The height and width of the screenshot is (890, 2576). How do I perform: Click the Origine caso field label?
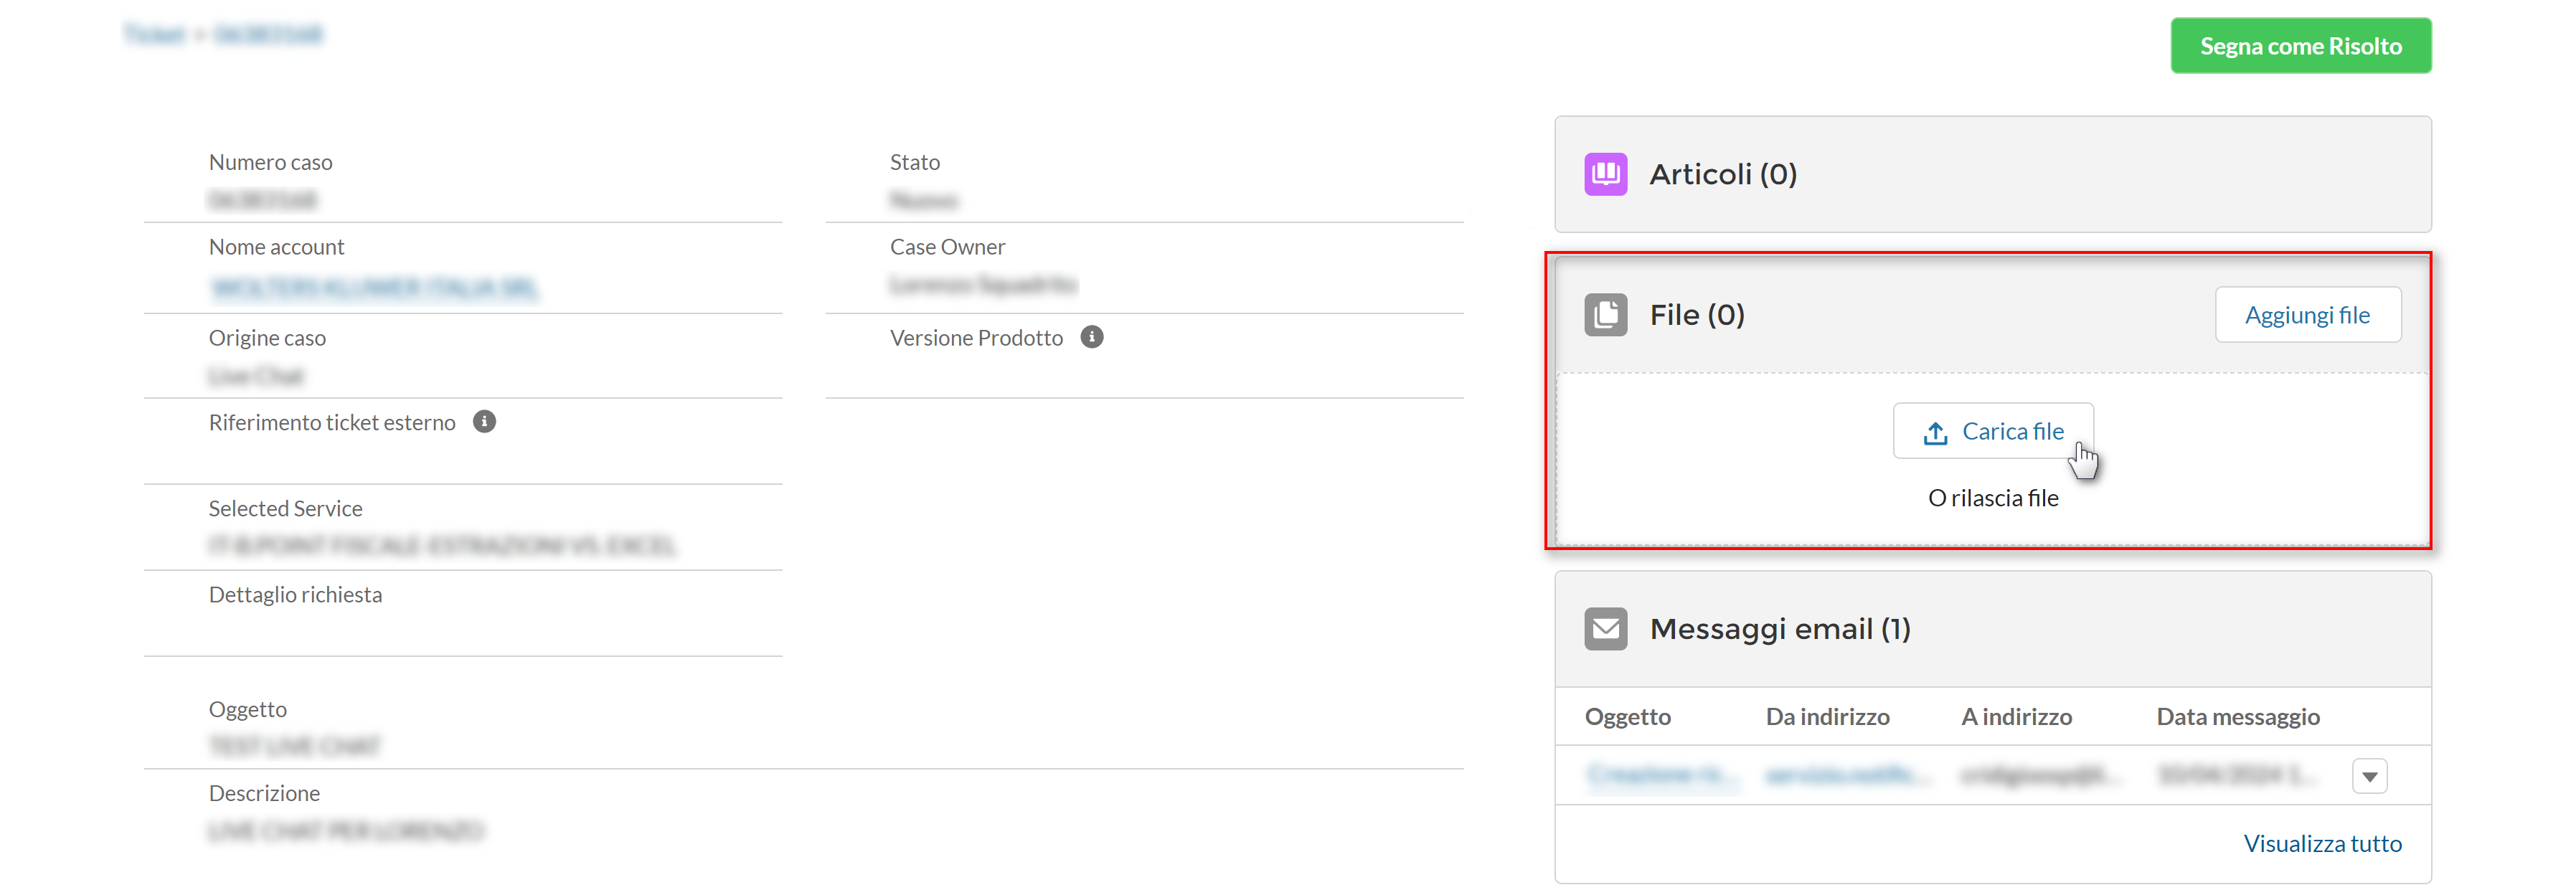pyautogui.click(x=267, y=338)
